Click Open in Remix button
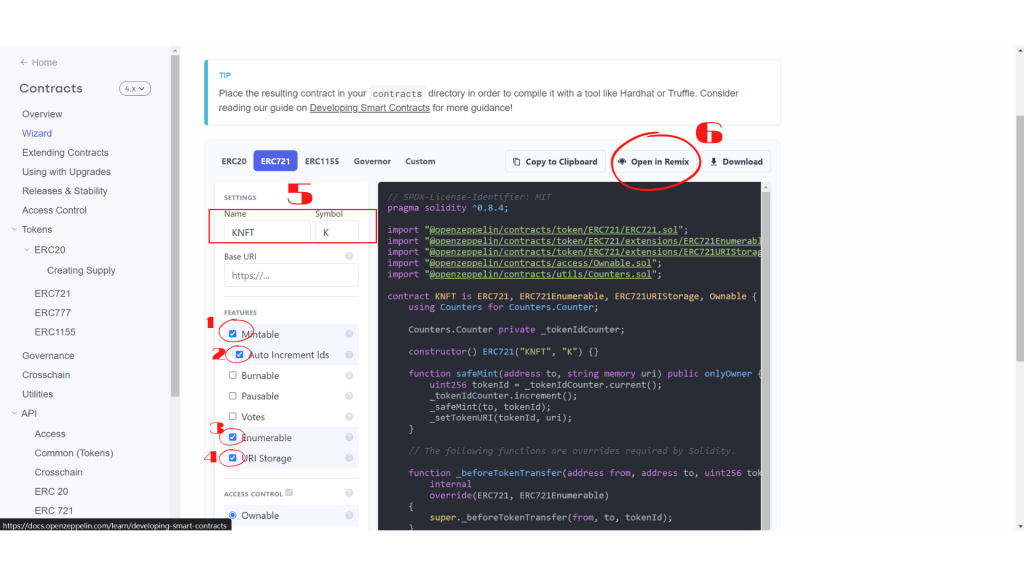The image size is (1024, 576). 654,161
